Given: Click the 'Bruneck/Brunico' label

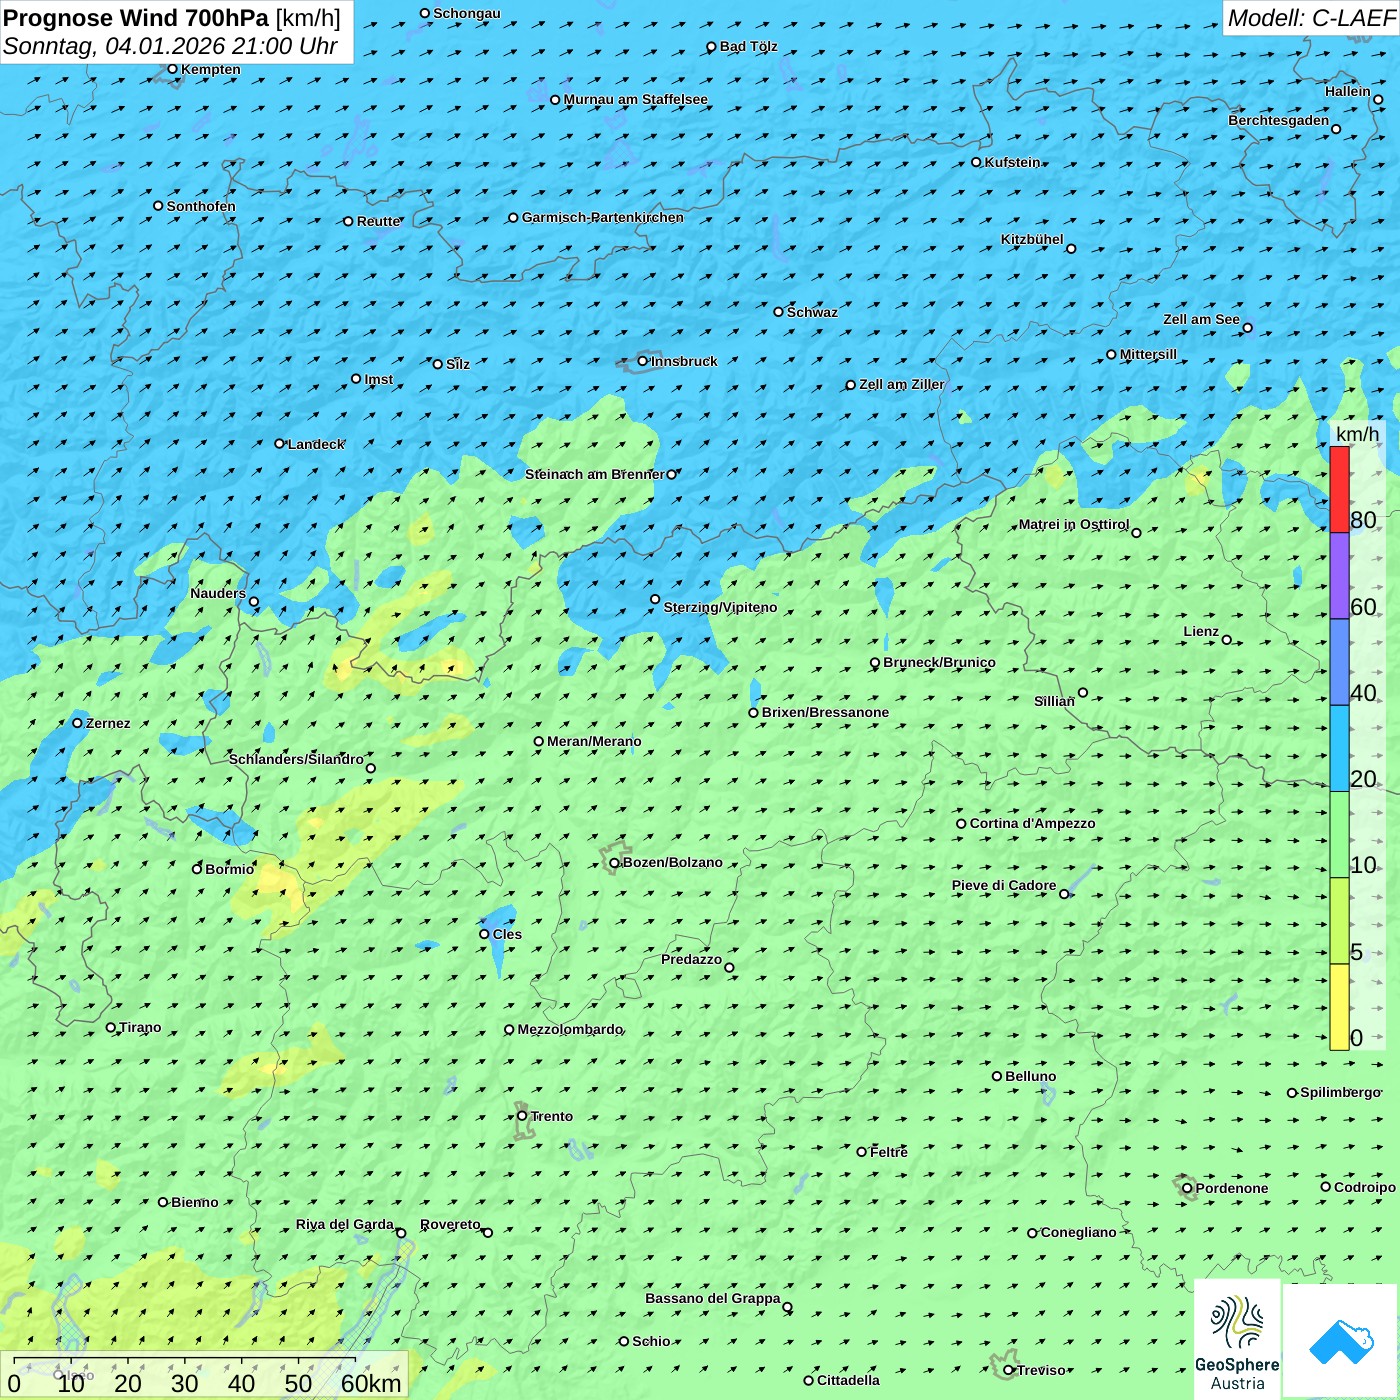Looking at the screenshot, I should point(939,662).
